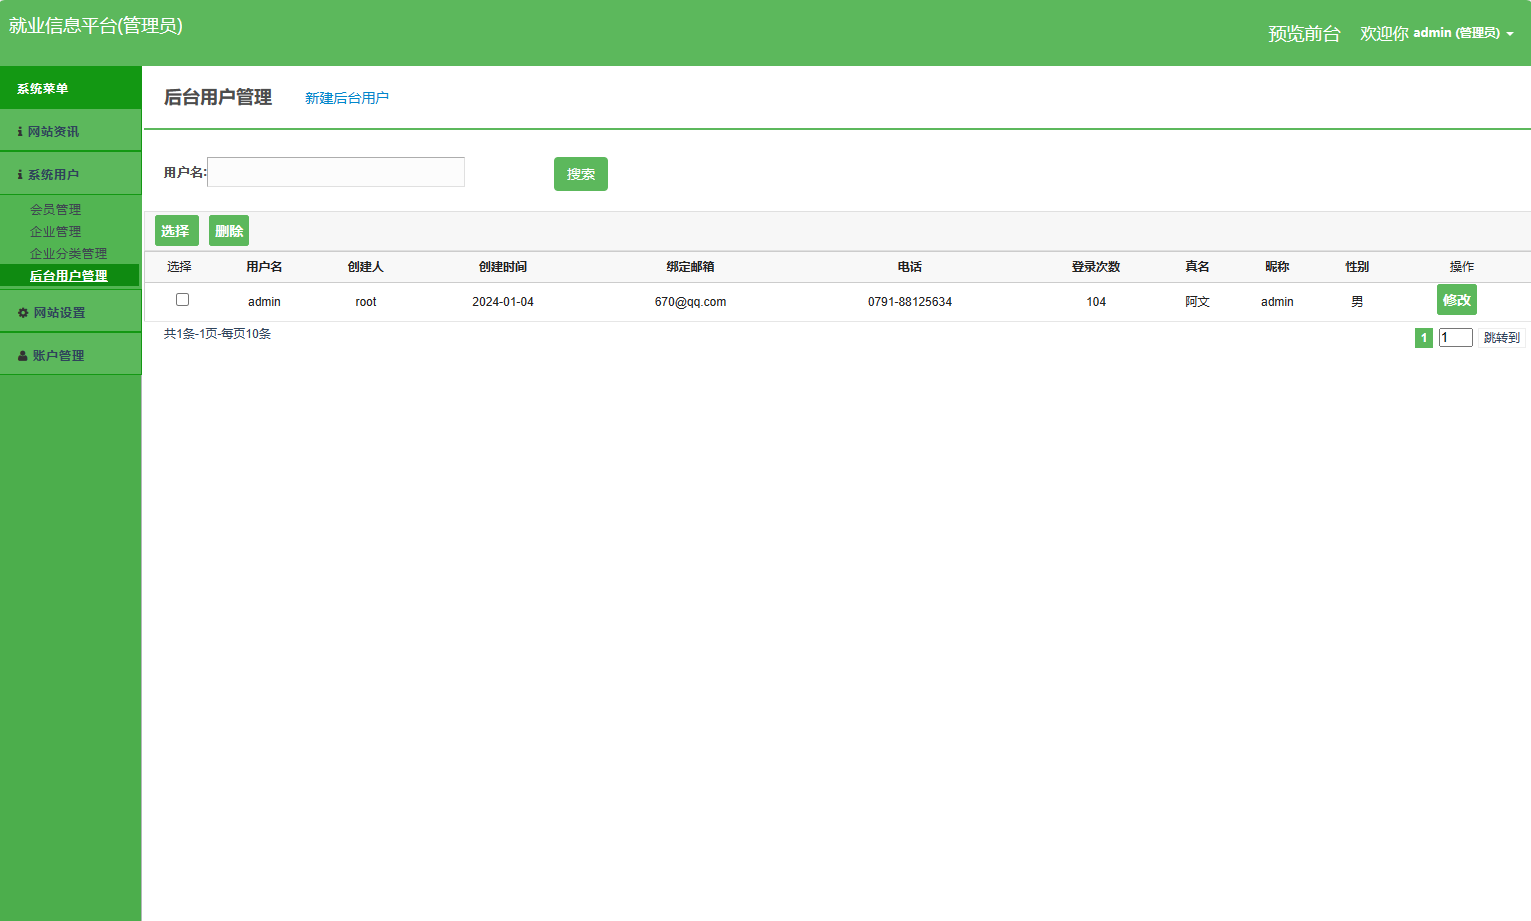Open the admin (管理员) account dropdown

1462,33
